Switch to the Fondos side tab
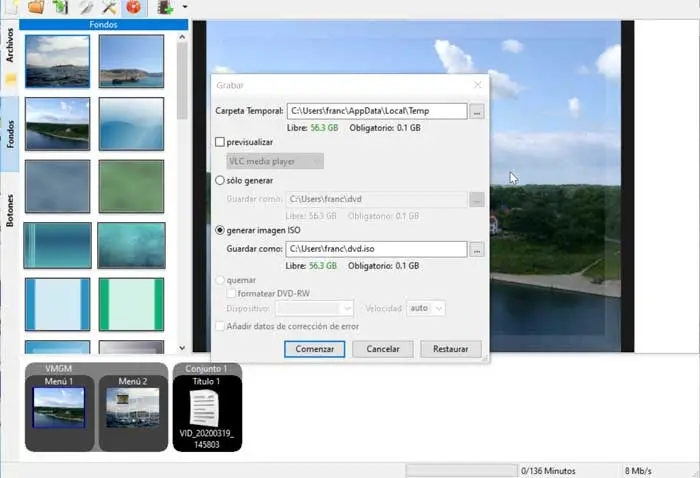 coord(10,134)
